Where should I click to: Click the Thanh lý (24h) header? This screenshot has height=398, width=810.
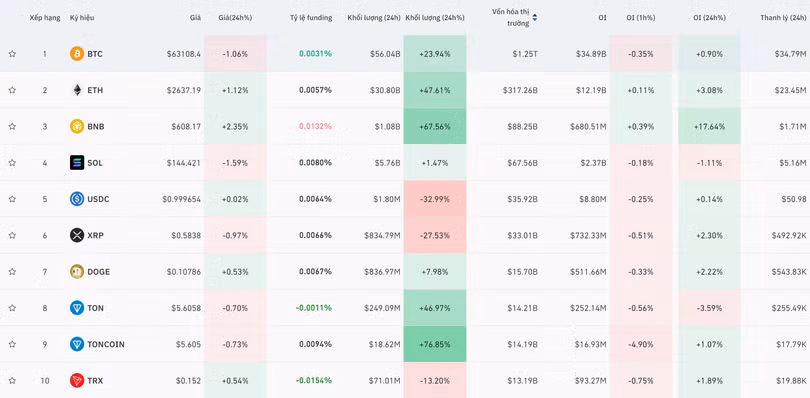click(783, 18)
